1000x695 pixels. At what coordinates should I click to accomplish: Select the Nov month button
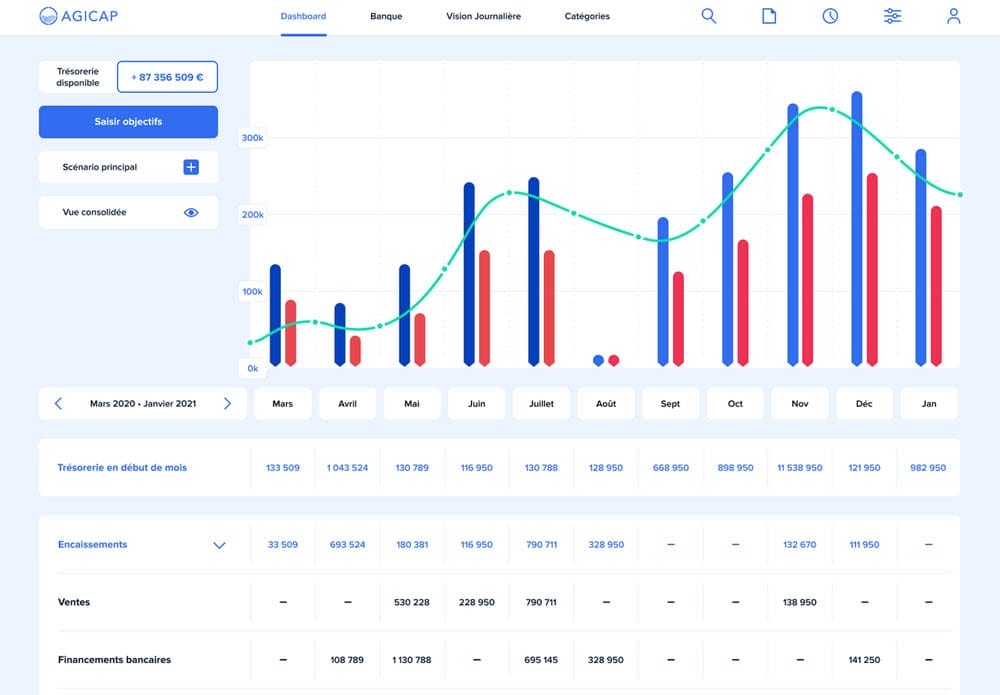coord(800,404)
